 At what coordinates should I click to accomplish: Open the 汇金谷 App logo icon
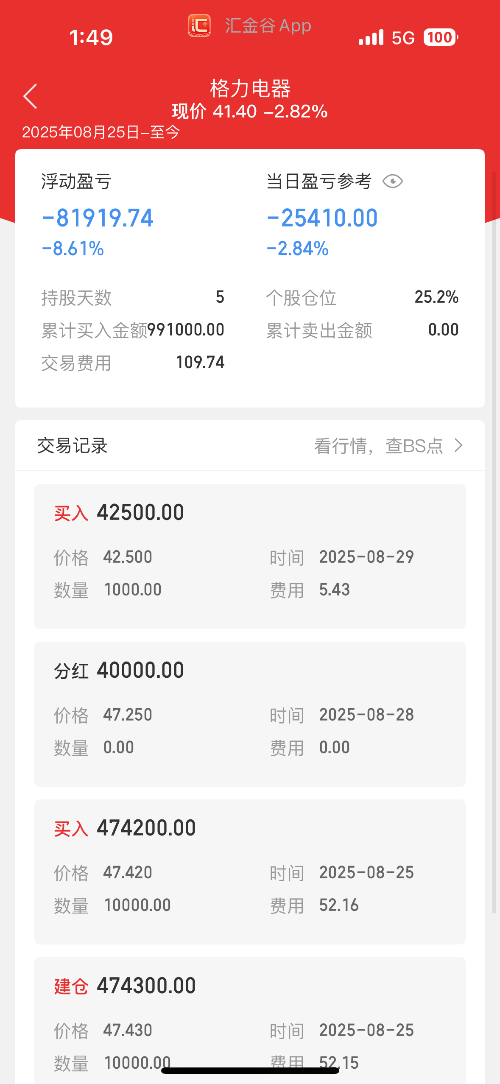coord(199,26)
